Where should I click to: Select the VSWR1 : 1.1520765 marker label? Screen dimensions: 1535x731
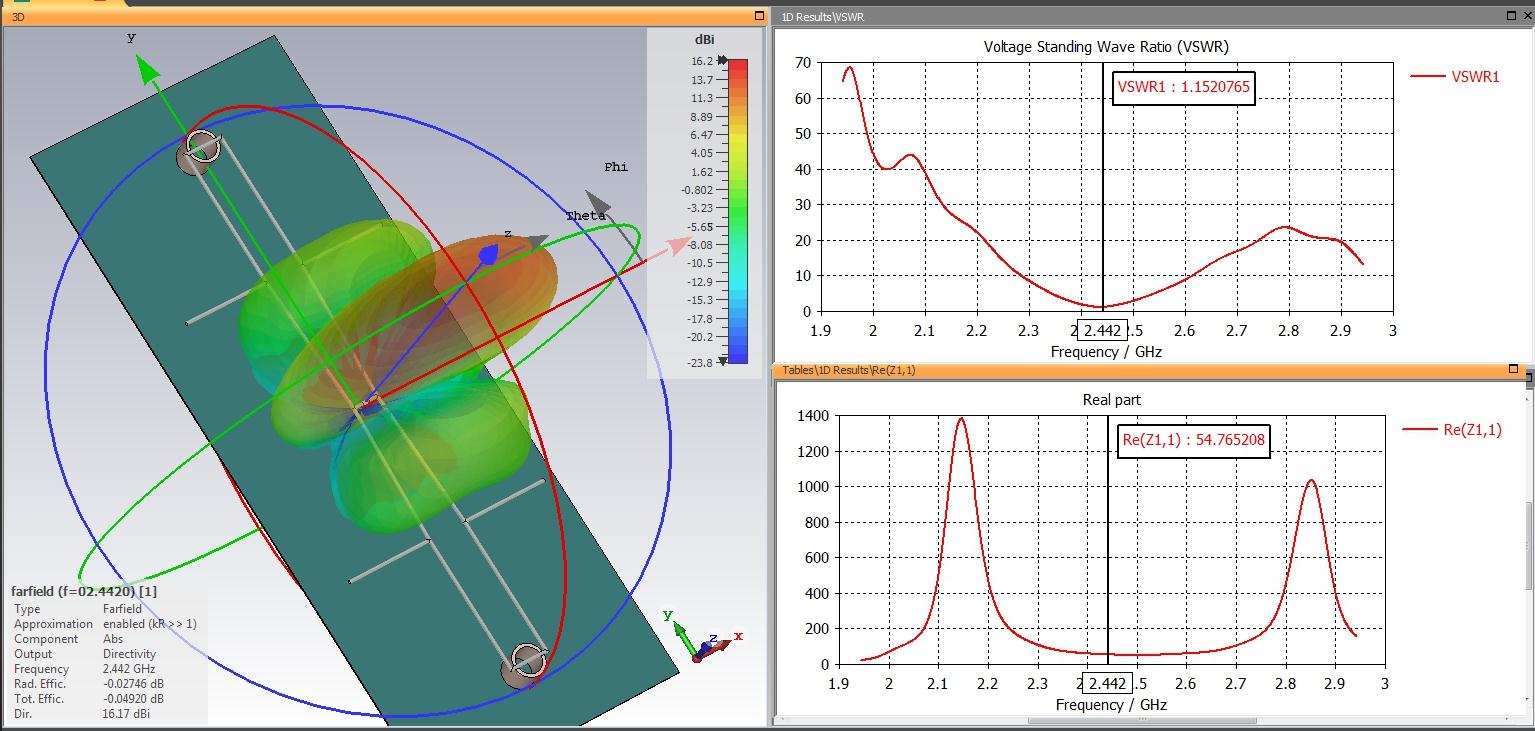1183,86
